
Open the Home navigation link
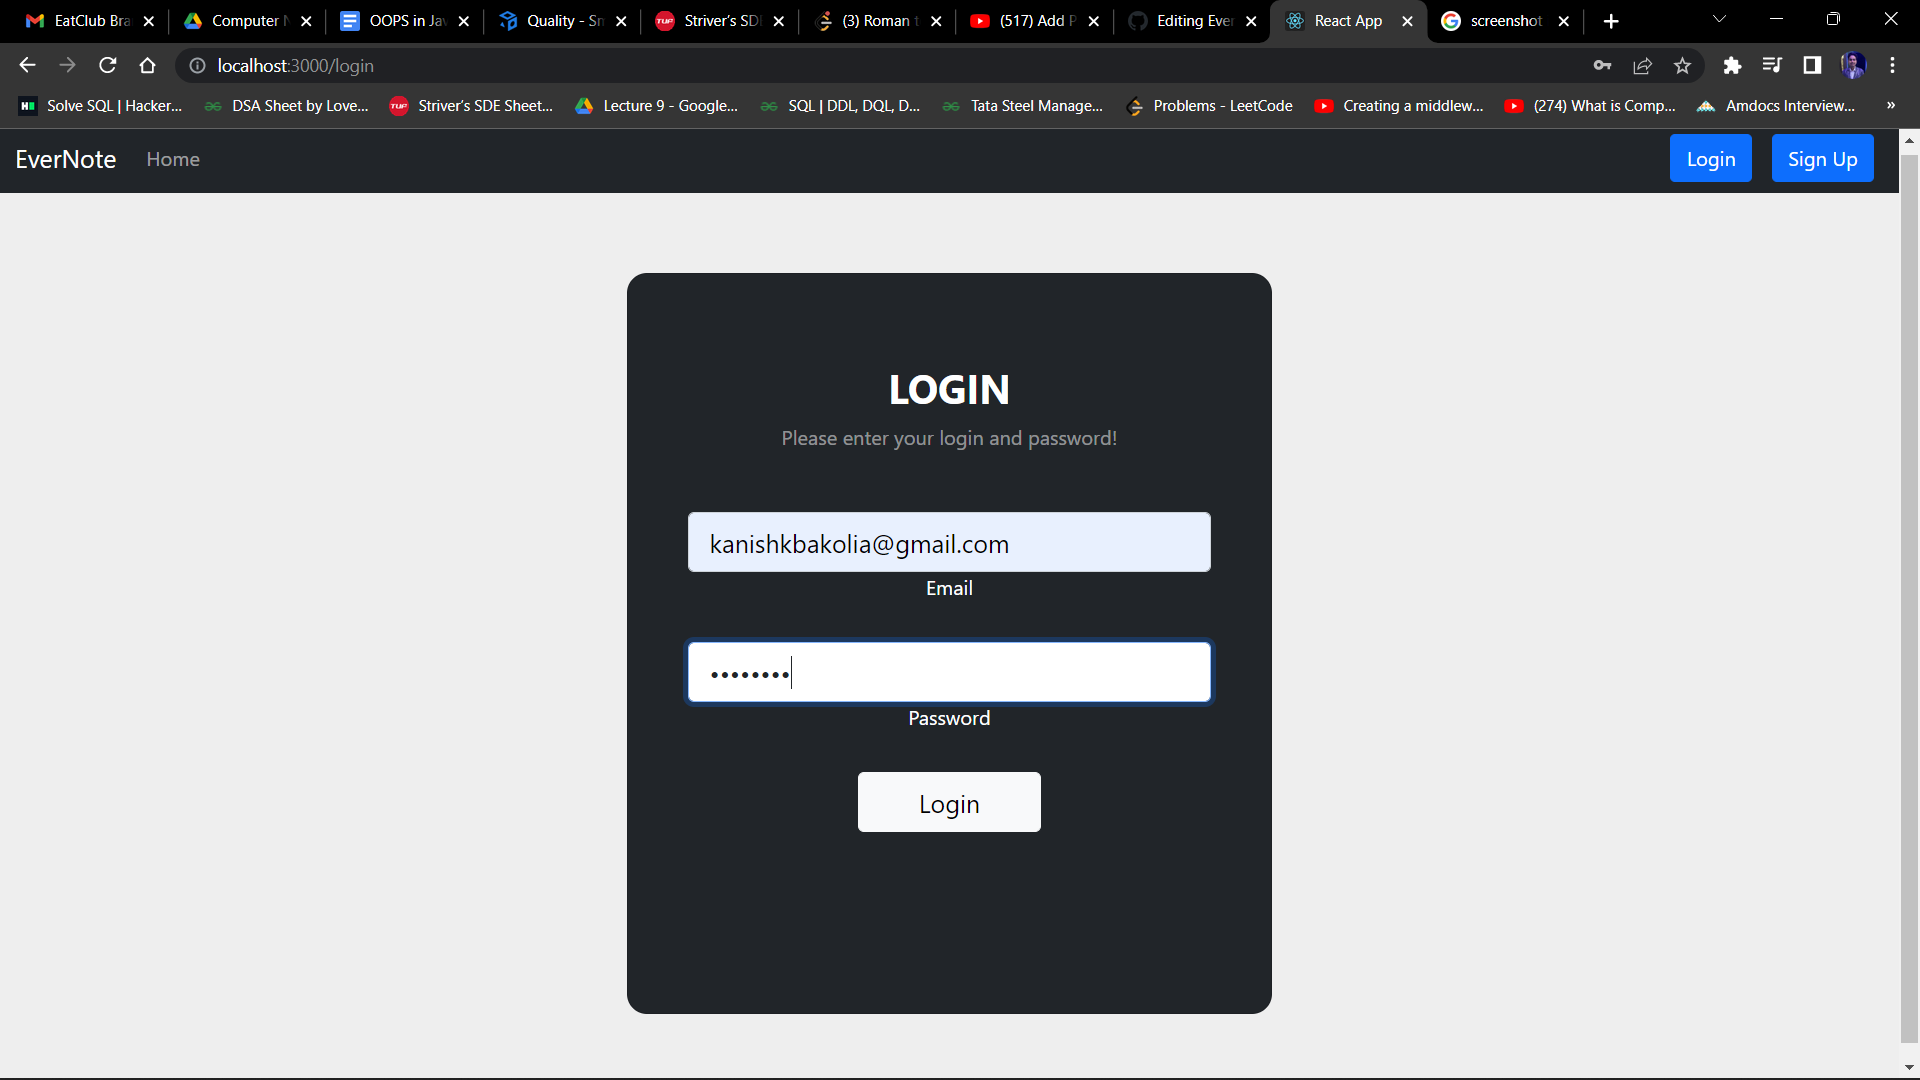click(172, 159)
